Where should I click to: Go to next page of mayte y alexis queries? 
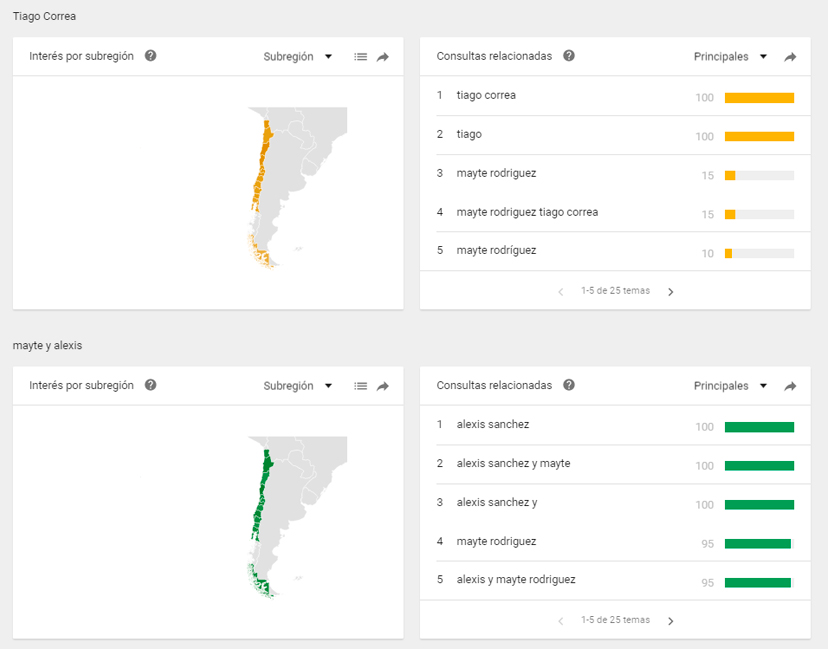point(670,621)
